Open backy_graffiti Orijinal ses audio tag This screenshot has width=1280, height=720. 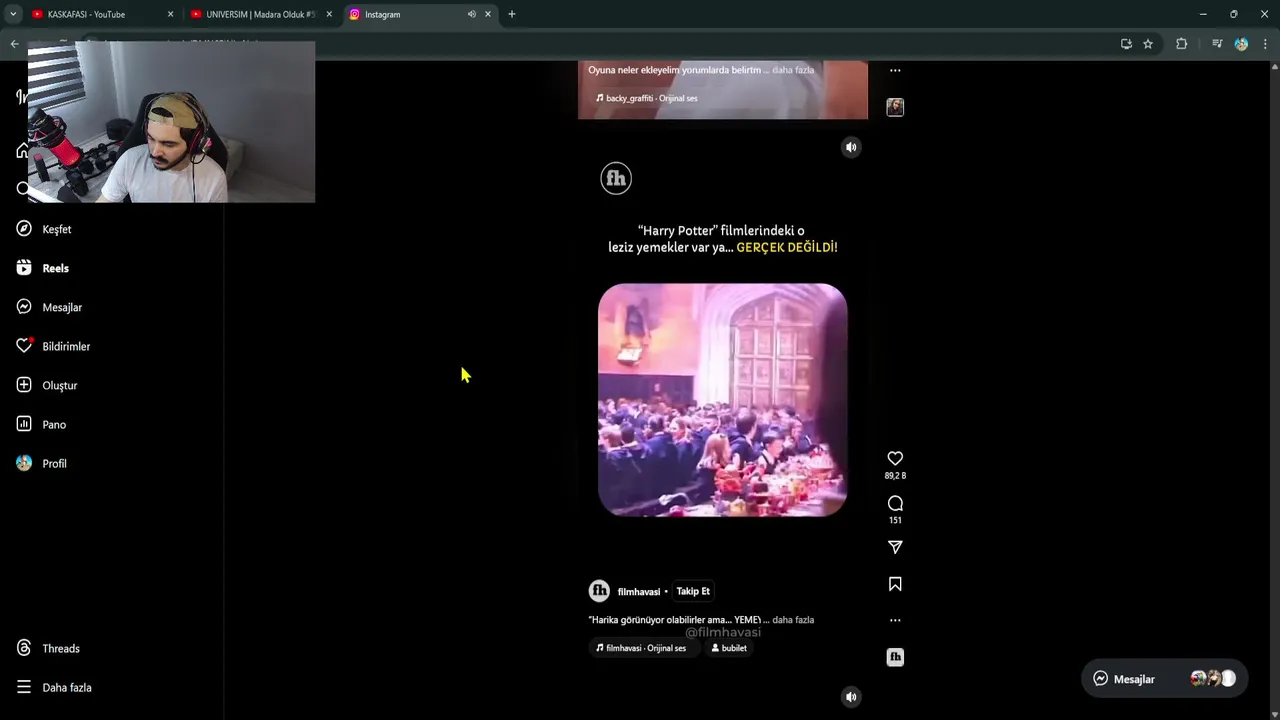click(647, 98)
